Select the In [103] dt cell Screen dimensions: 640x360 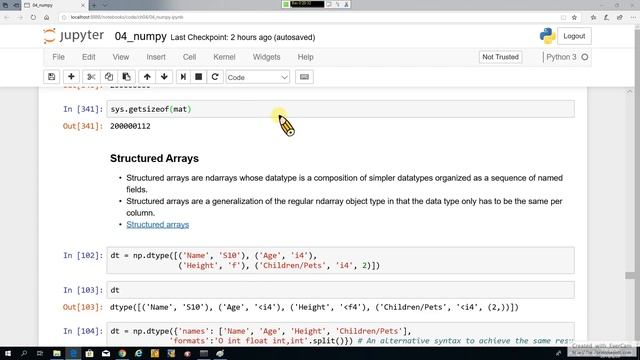point(340,290)
